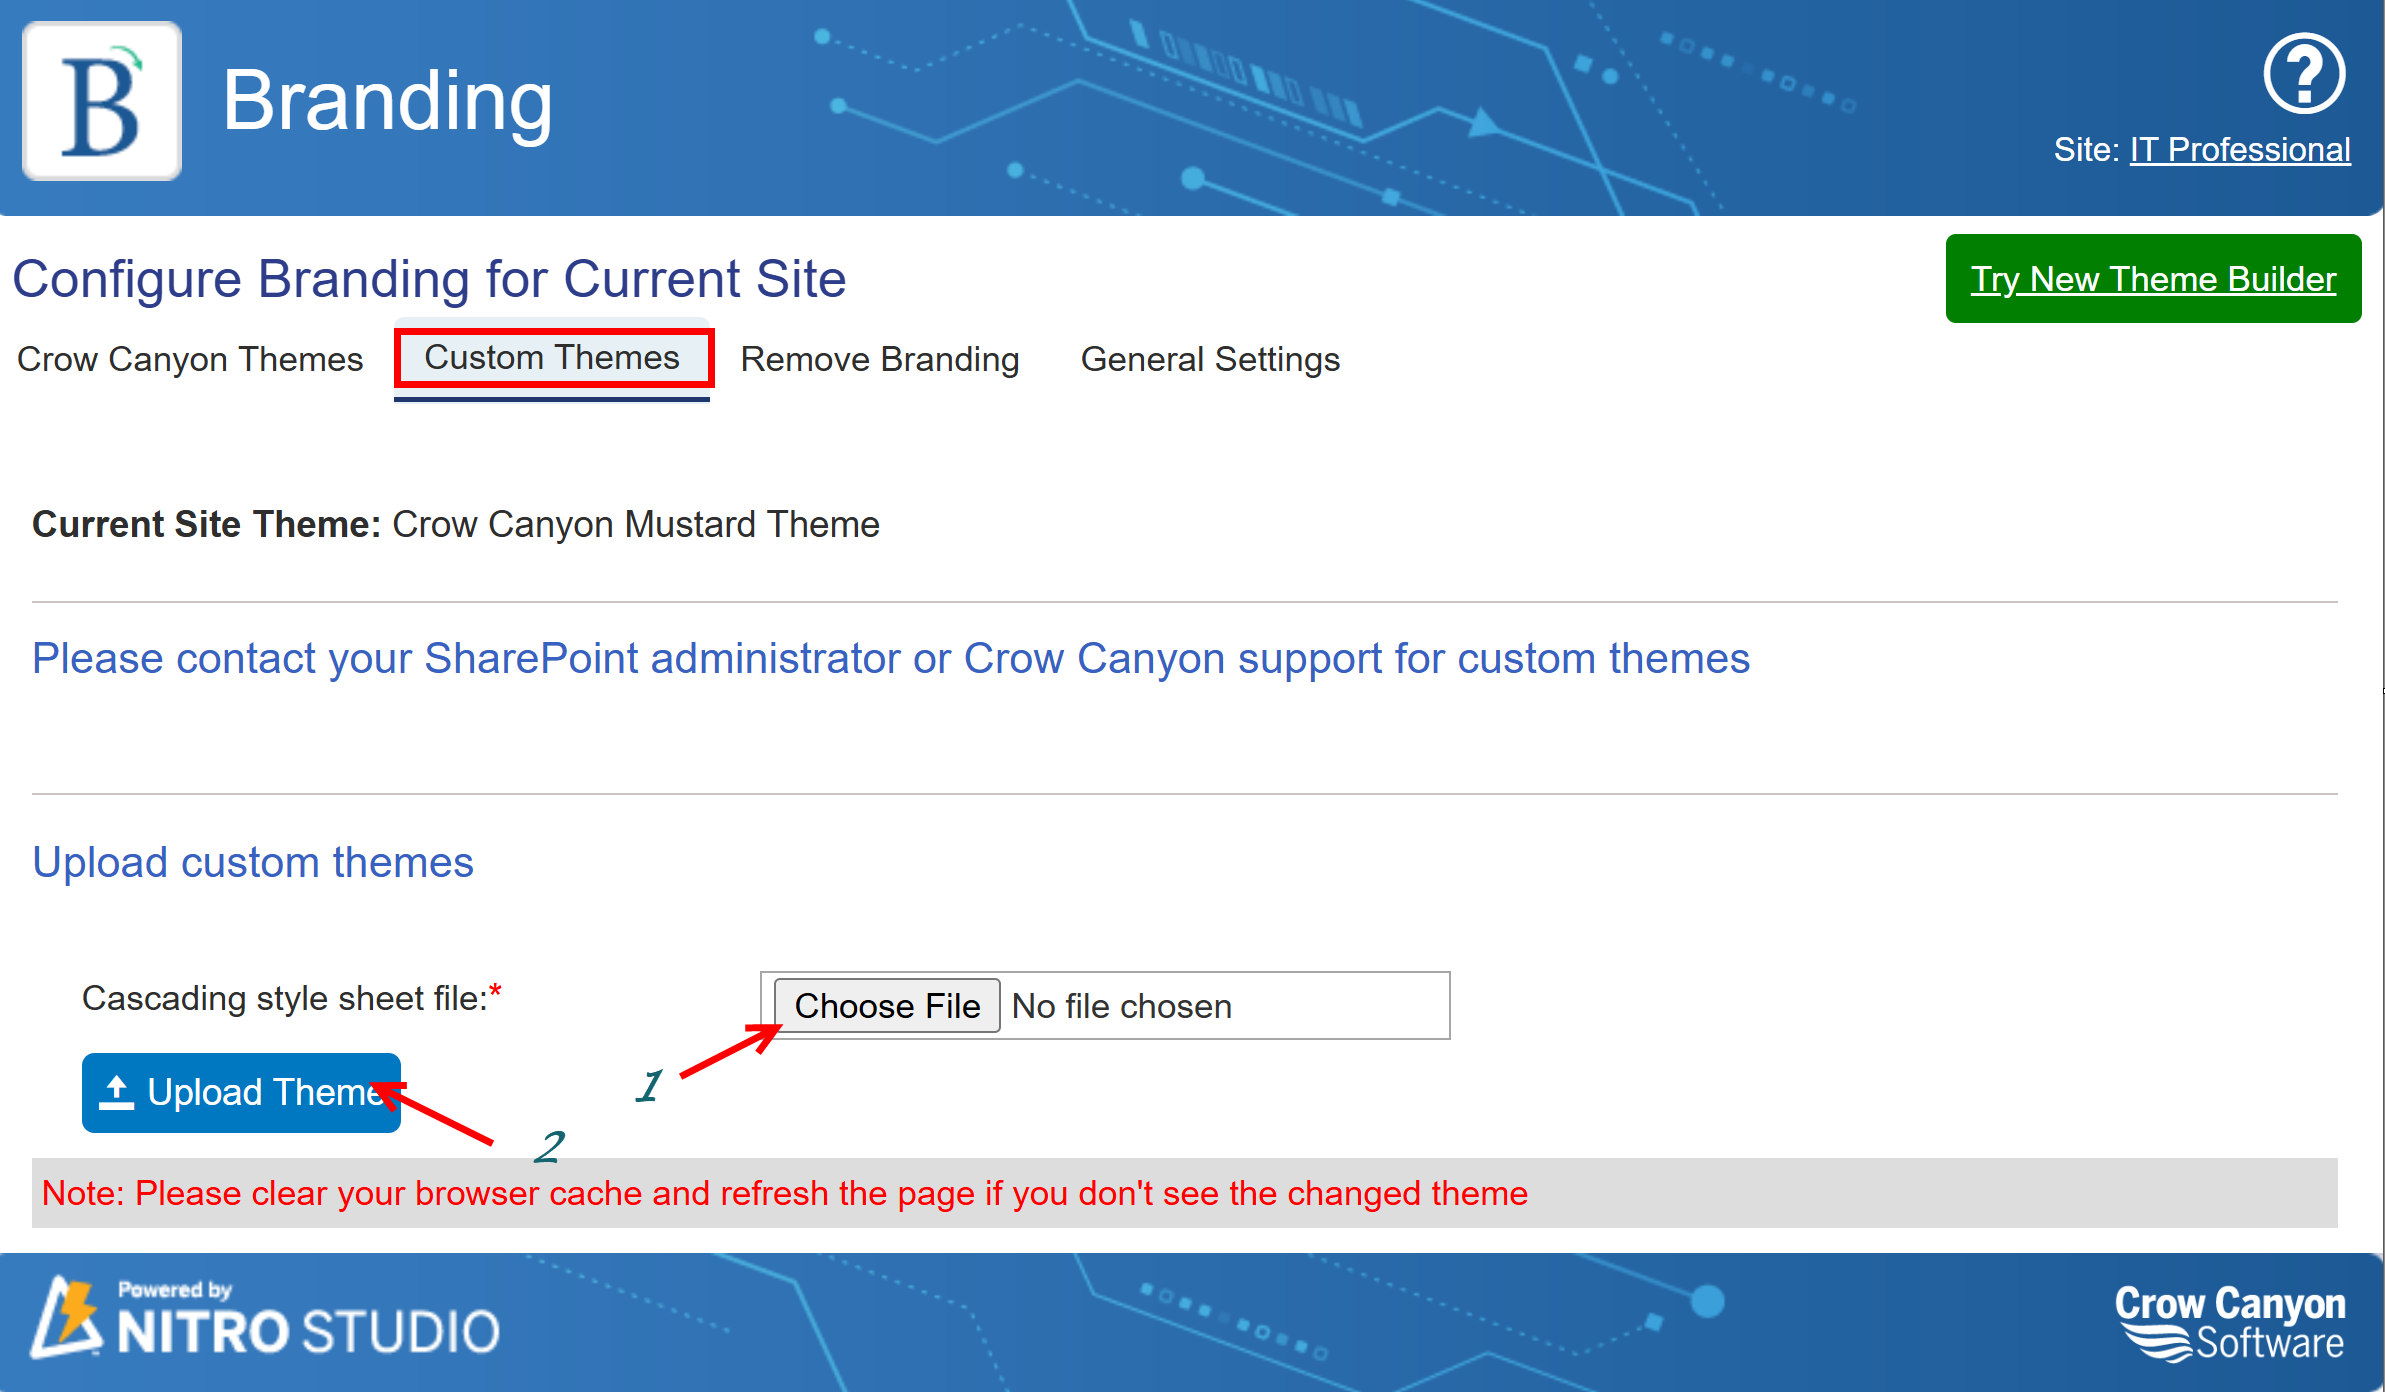Image resolution: width=2385 pixels, height=1392 pixels.
Task: Click the Branding header title
Action: click(x=387, y=101)
